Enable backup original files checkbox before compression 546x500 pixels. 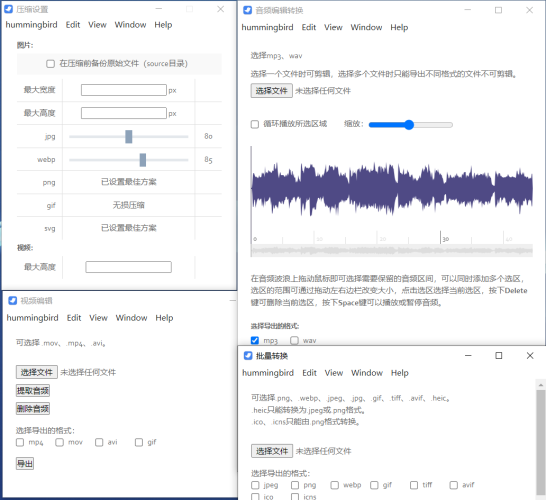[50, 64]
